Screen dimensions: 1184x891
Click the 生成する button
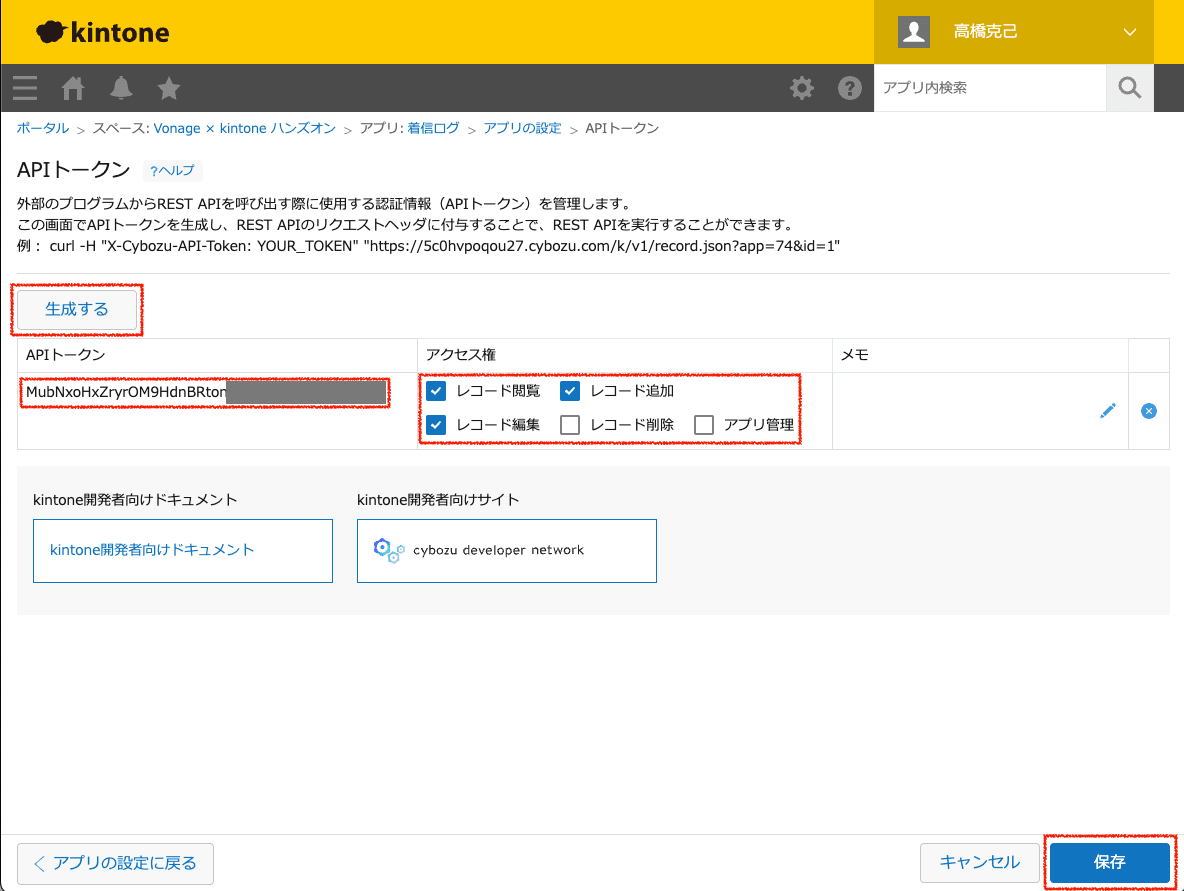coord(77,310)
